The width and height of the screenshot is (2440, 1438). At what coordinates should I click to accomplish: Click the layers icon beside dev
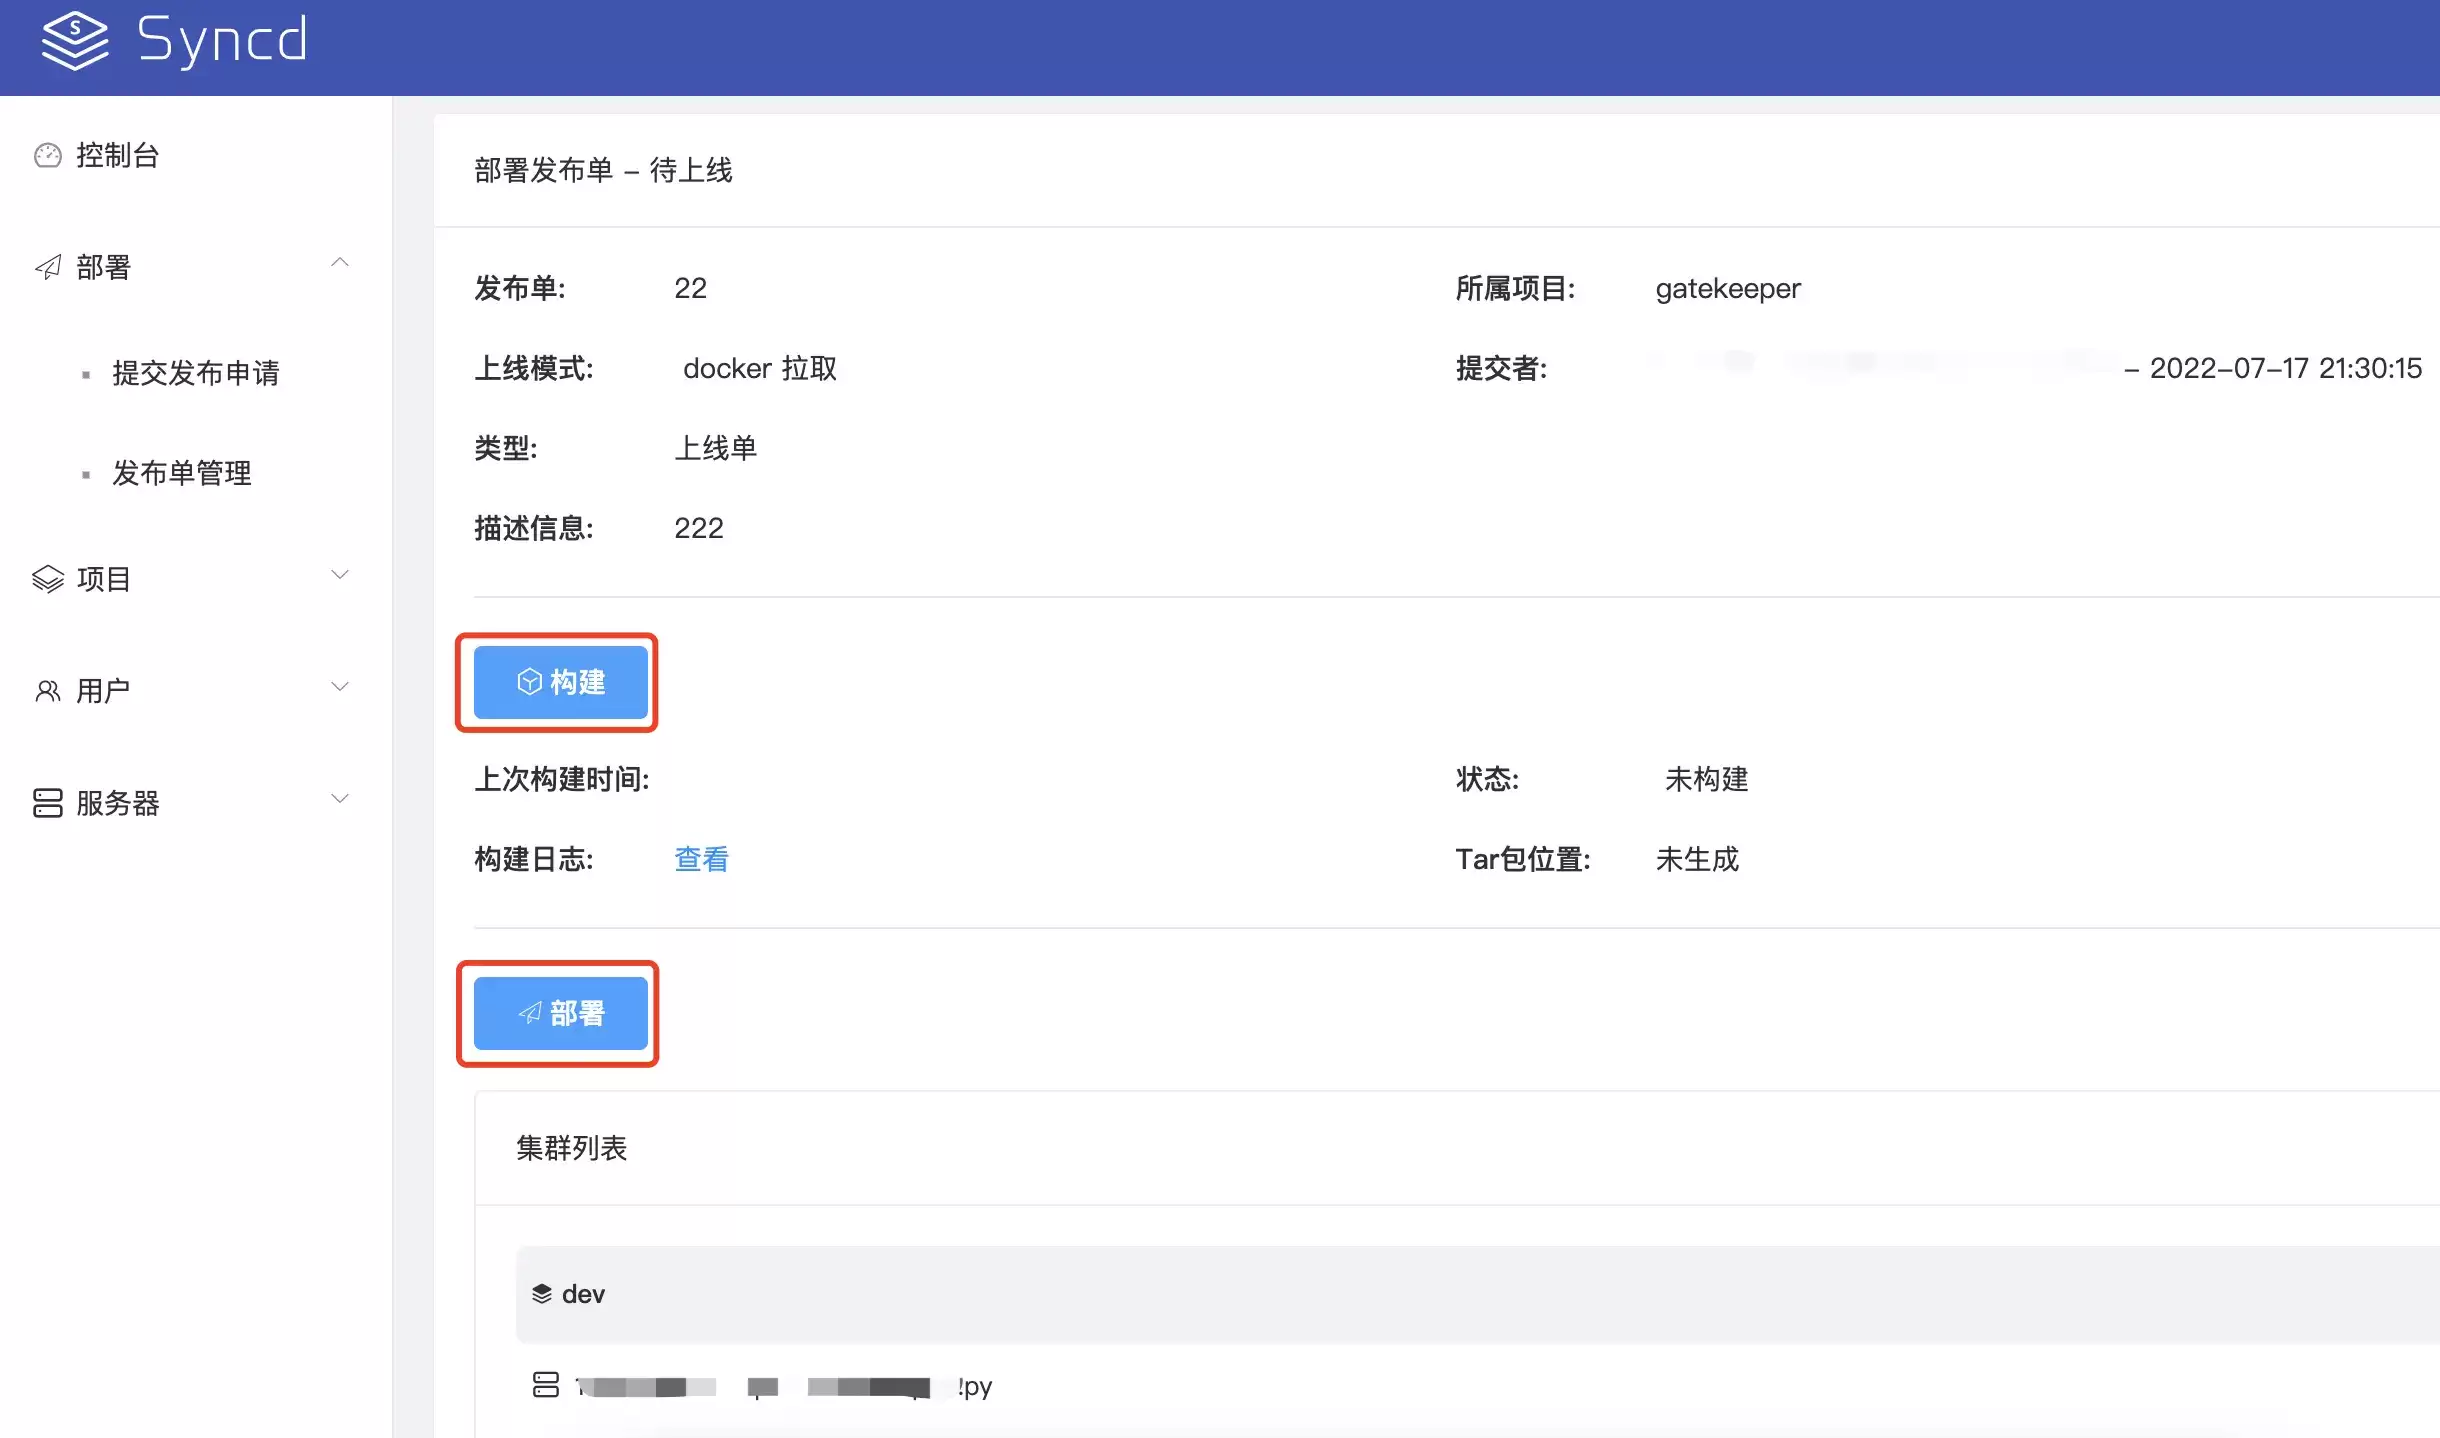point(542,1294)
